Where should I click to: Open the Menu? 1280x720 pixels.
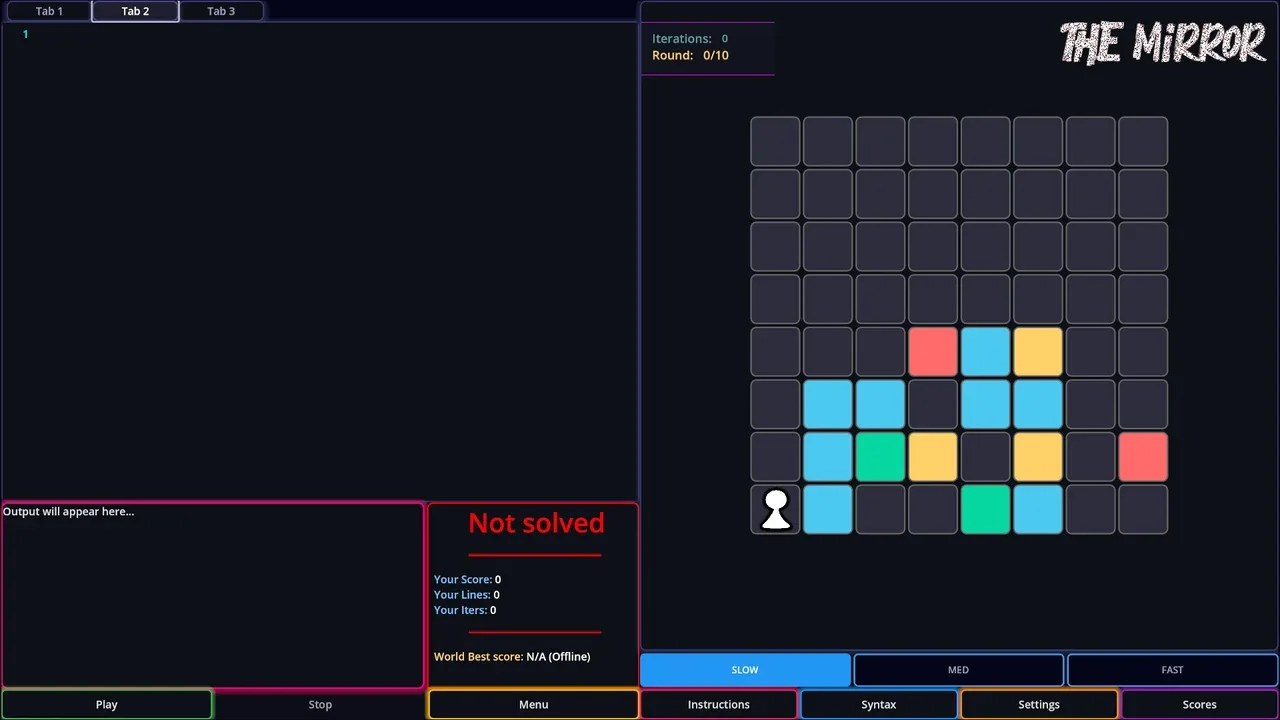[533, 704]
